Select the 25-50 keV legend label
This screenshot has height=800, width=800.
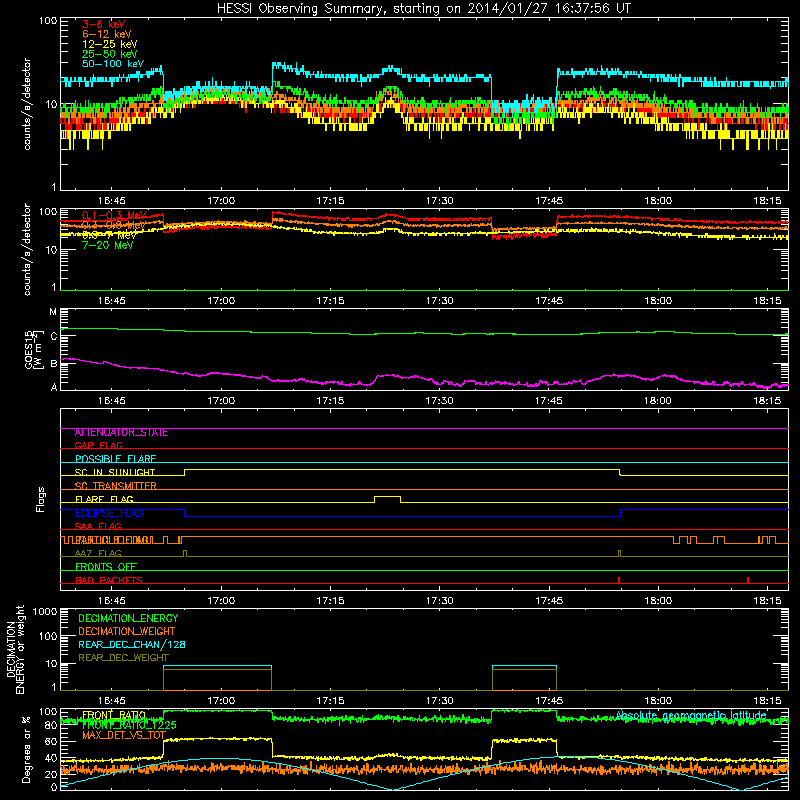(110, 54)
